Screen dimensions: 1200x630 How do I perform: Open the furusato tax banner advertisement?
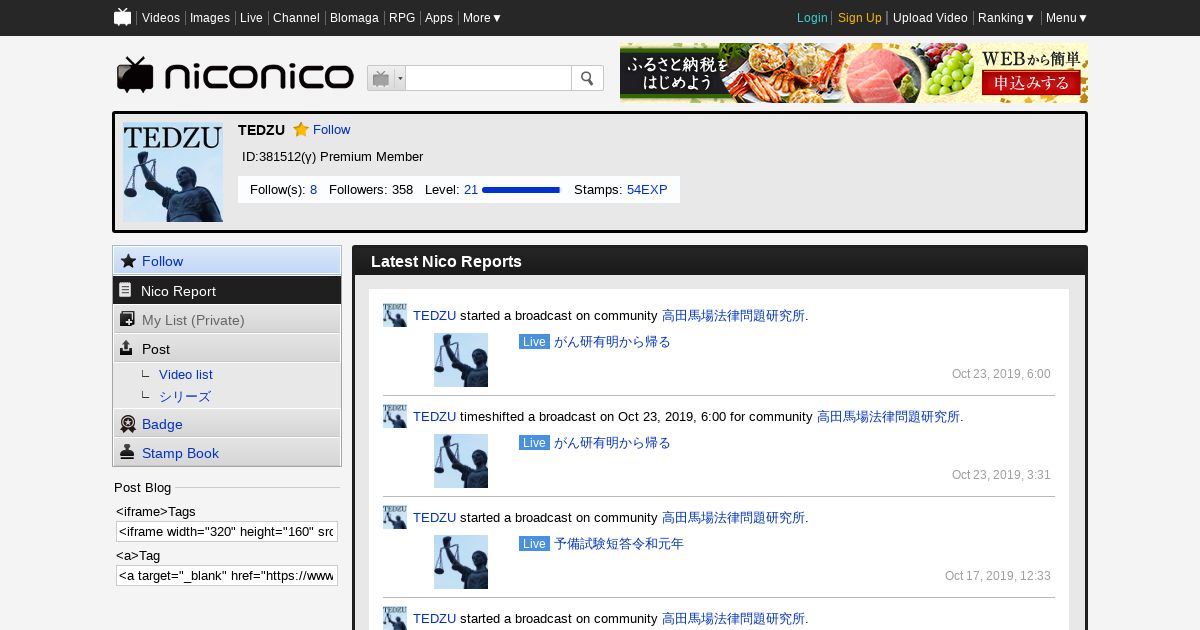coord(854,73)
